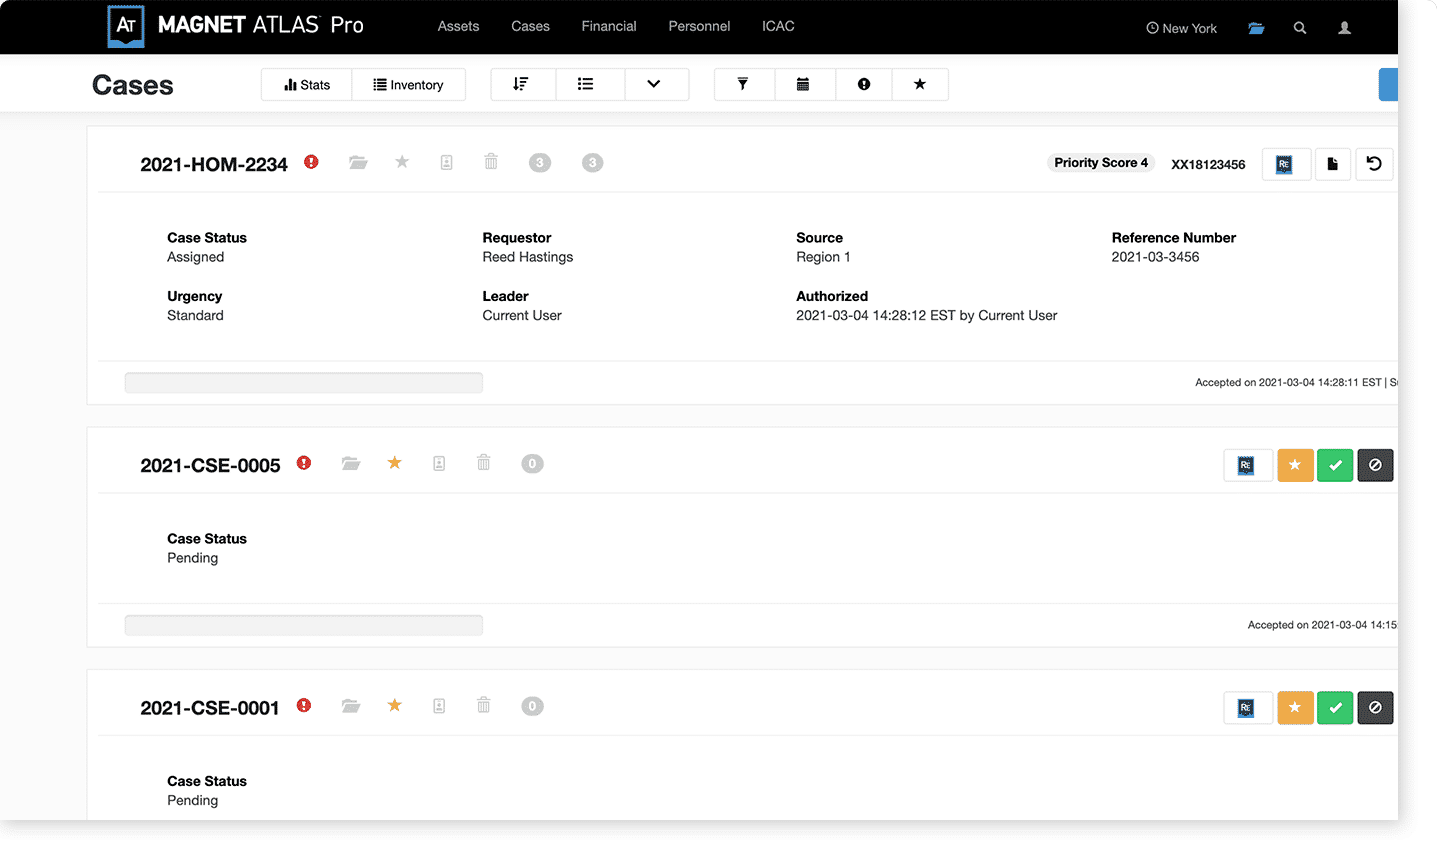Open the filter funnel tool
Screen dimensions: 1437x841
743,84
